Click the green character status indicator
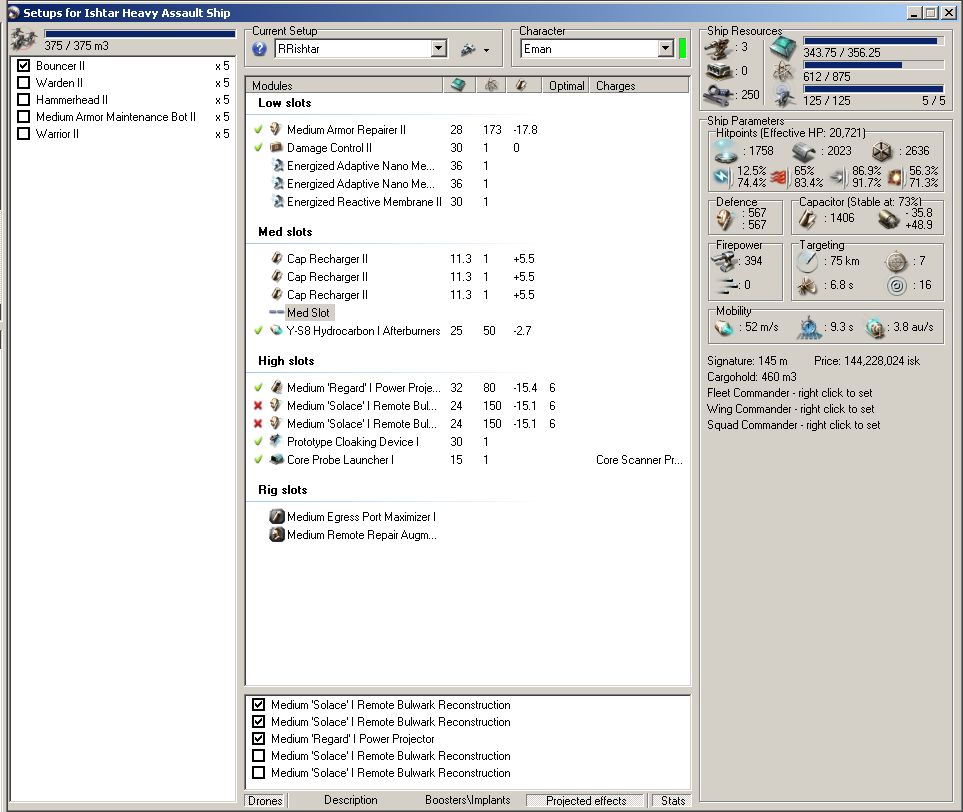This screenshot has width=963, height=812. [x=682, y=49]
